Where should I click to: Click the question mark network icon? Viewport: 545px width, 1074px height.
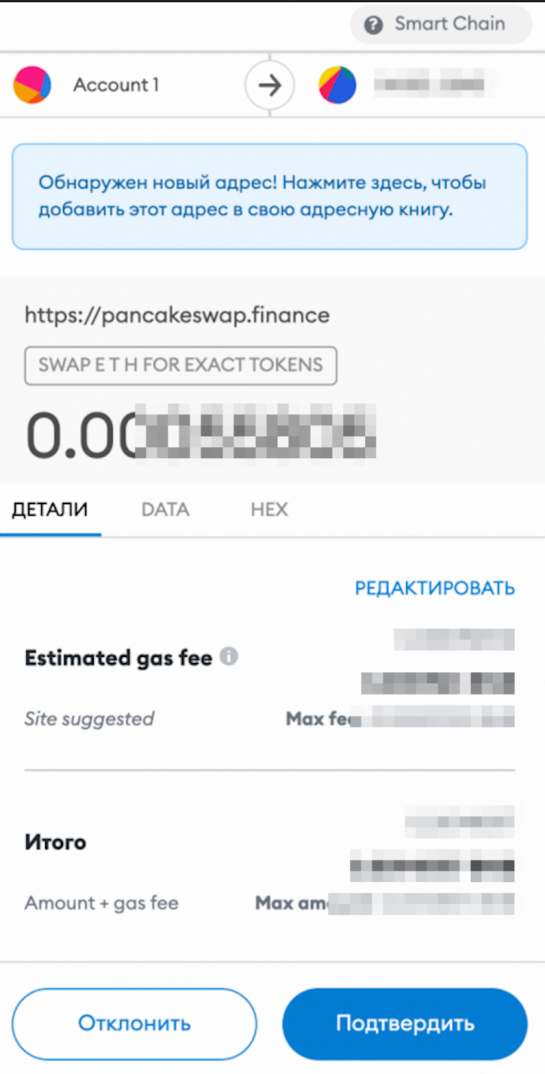coord(373,25)
